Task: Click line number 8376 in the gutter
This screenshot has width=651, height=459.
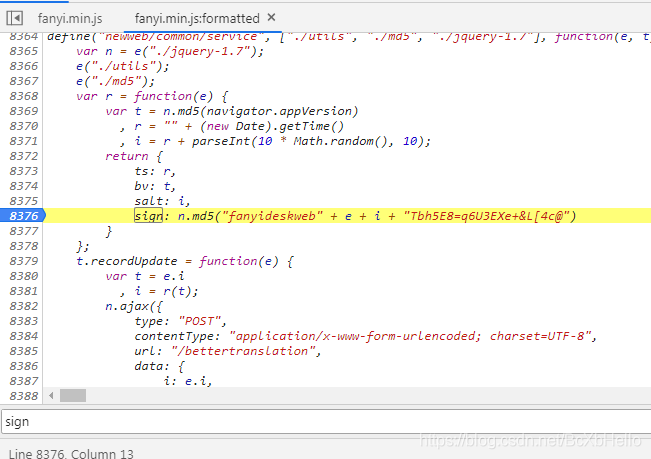Action: (24, 216)
